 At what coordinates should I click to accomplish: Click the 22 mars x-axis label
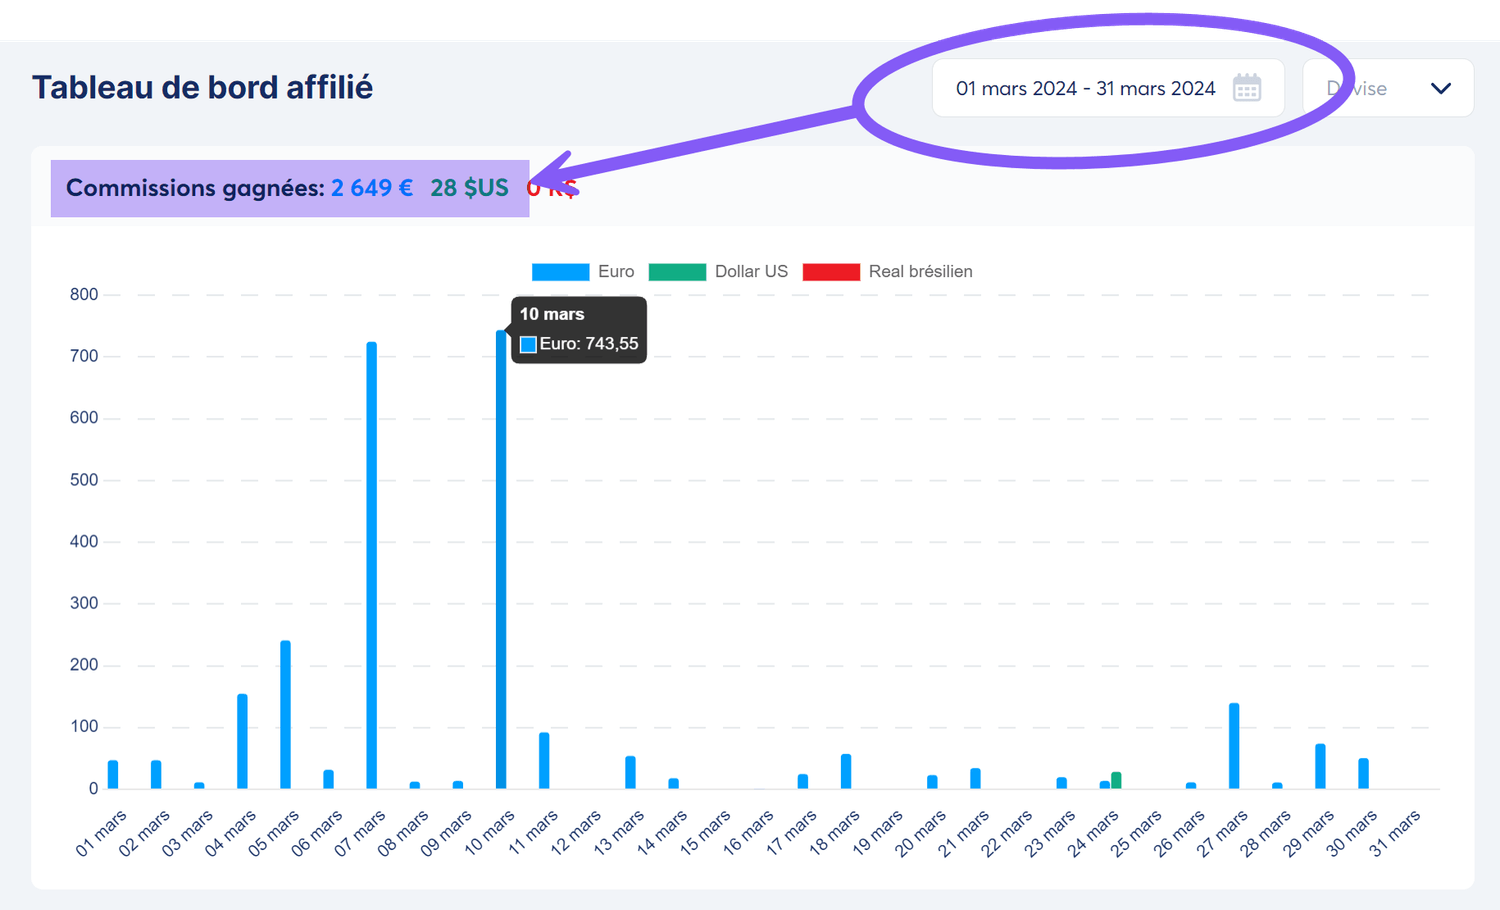(1006, 833)
